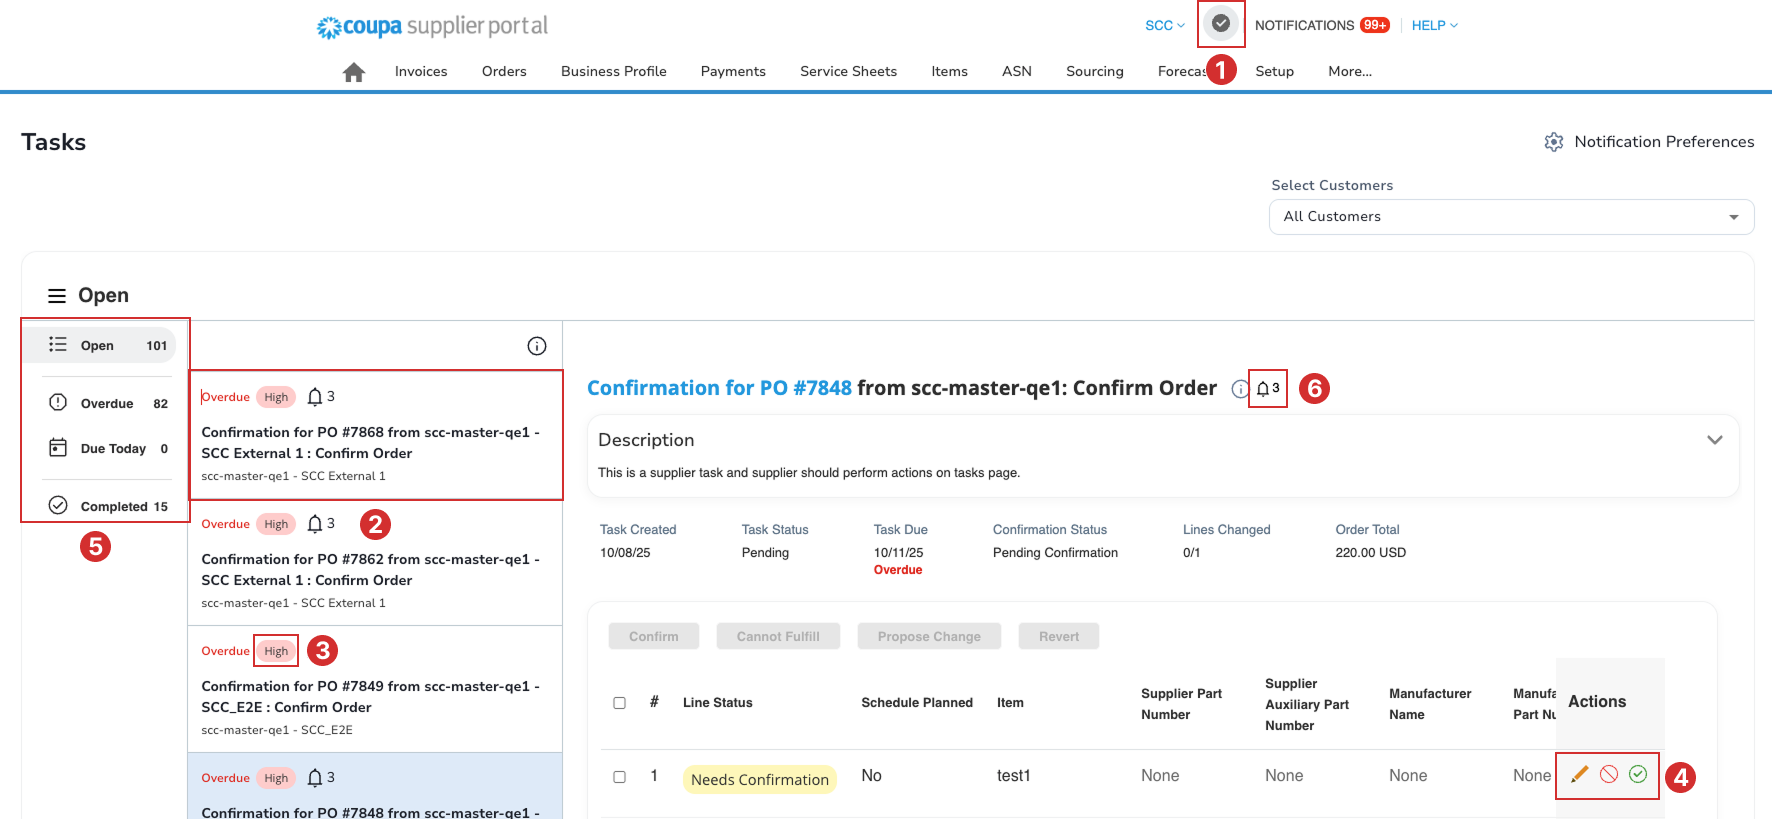The width and height of the screenshot is (1772, 819).
Task: Click bell icon on PO #7862 task
Action: point(315,524)
